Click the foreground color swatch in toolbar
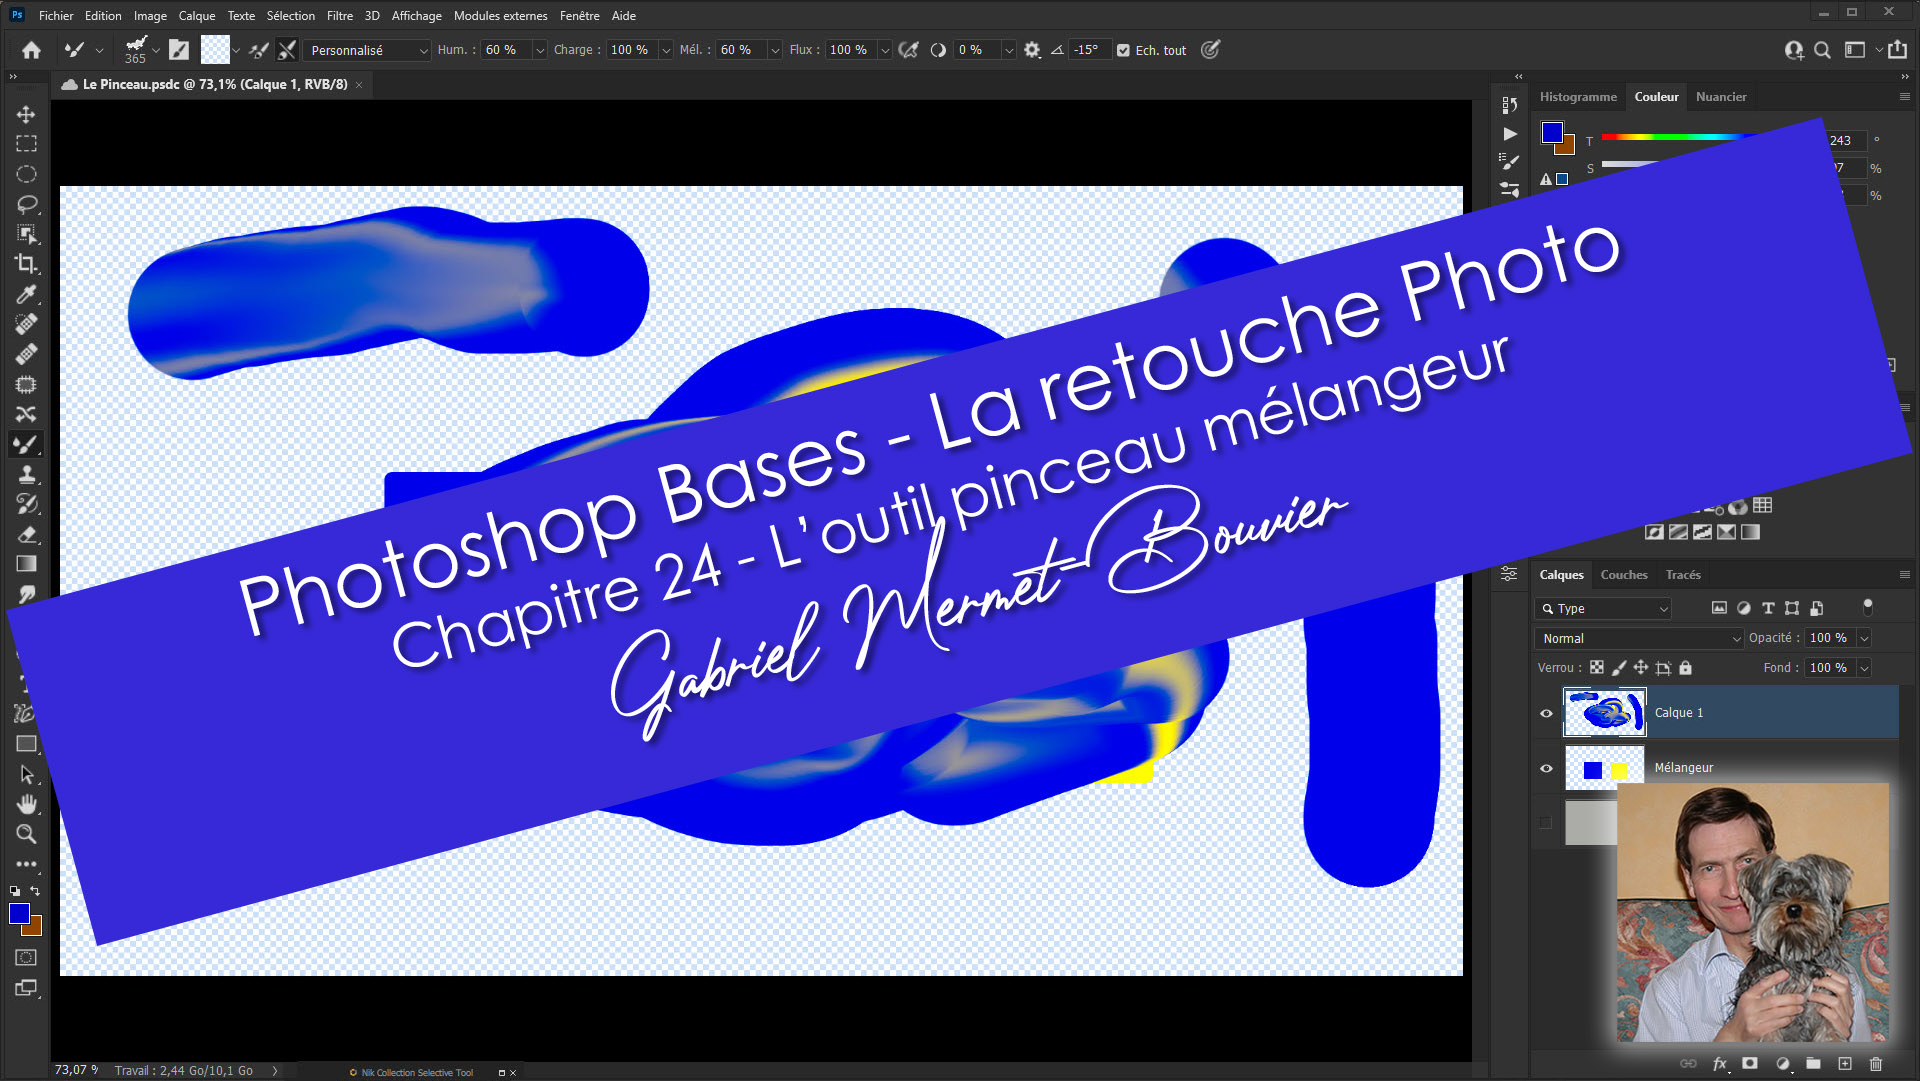The width and height of the screenshot is (1920, 1081). tap(19, 913)
